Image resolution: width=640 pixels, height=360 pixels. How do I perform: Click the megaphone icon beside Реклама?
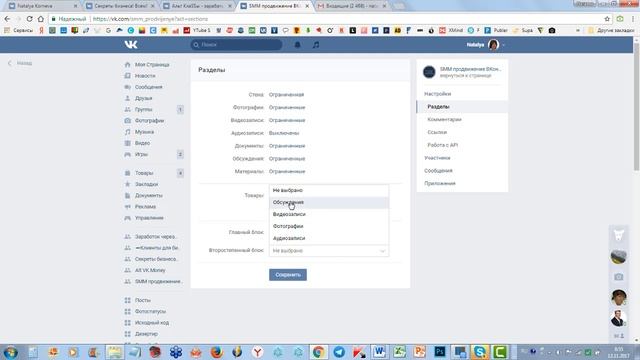click(127, 207)
